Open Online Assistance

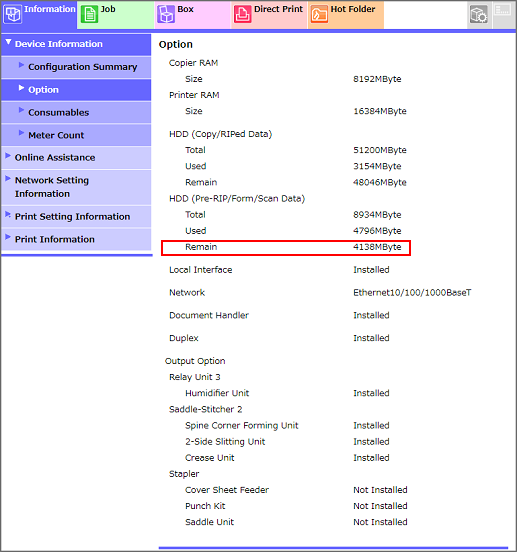(76, 158)
